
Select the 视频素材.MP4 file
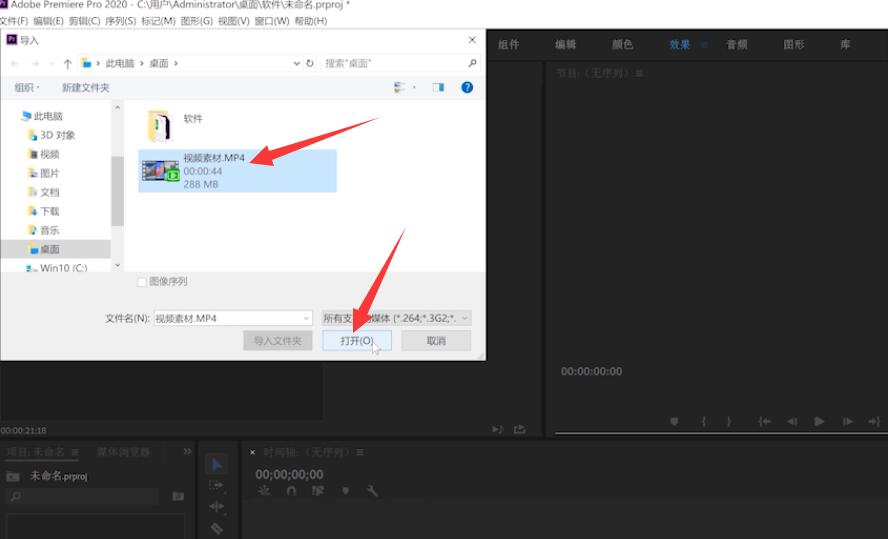pyautogui.click(x=237, y=171)
